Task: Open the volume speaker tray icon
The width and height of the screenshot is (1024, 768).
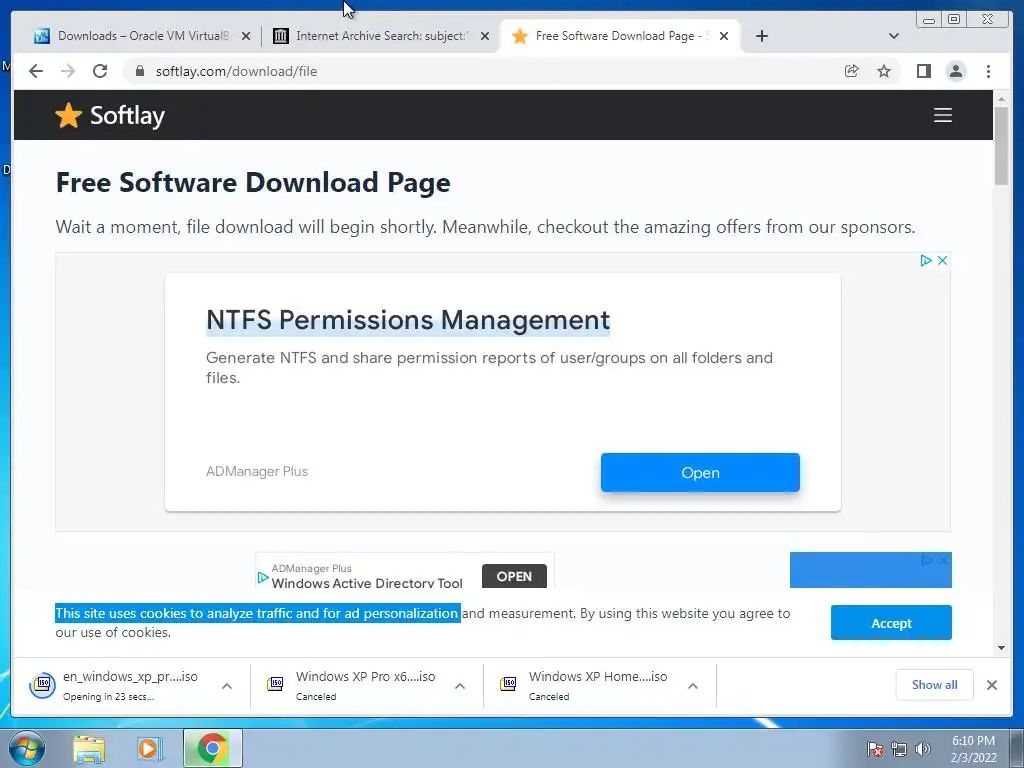Action: pos(922,749)
